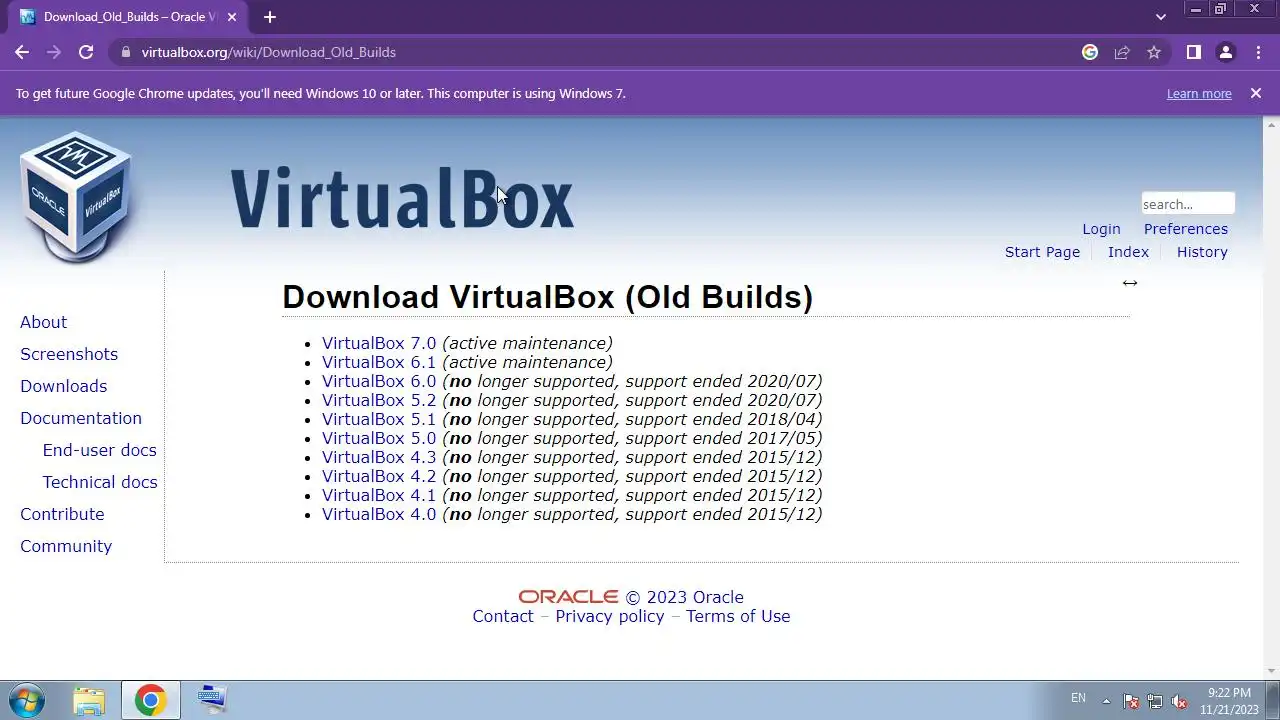Dismiss the Chrome update notification bar

[x=1256, y=93]
